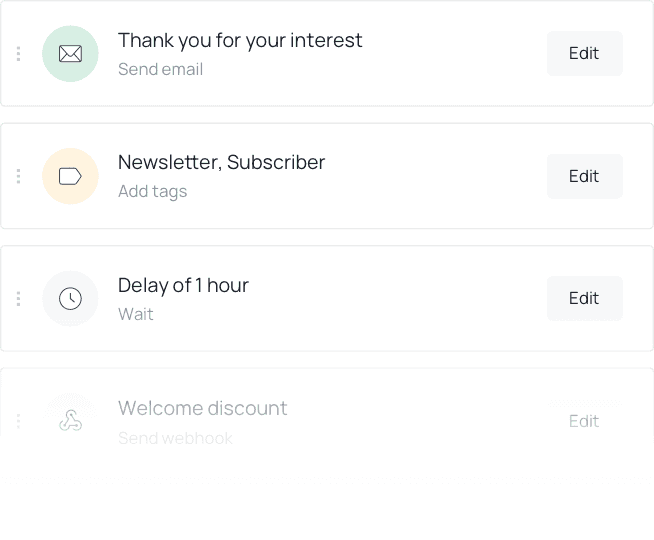This screenshot has height=540, width=654.
Task: Open Edit on the Welcome discount step
Action: [584, 421]
